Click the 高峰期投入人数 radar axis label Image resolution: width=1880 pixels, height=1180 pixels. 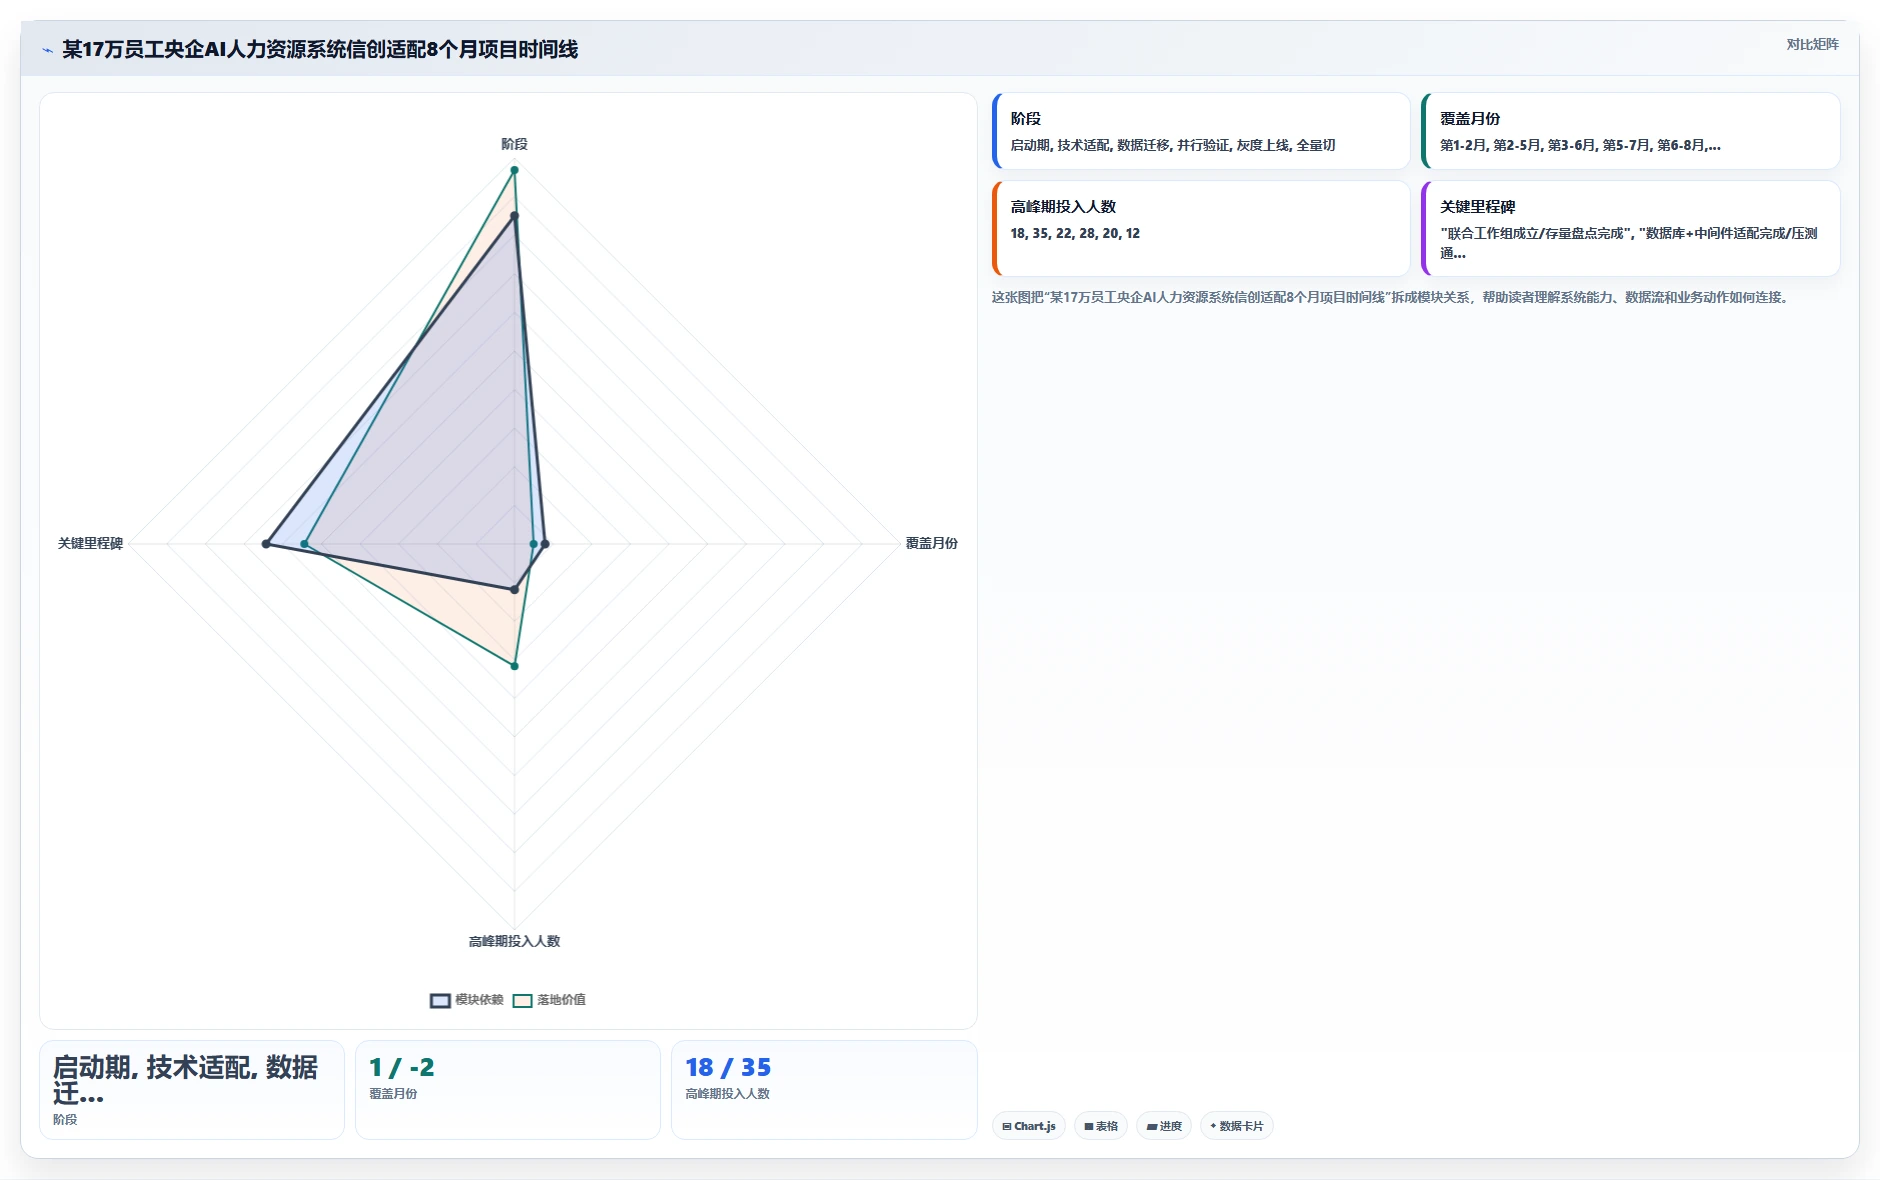pyautogui.click(x=514, y=941)
